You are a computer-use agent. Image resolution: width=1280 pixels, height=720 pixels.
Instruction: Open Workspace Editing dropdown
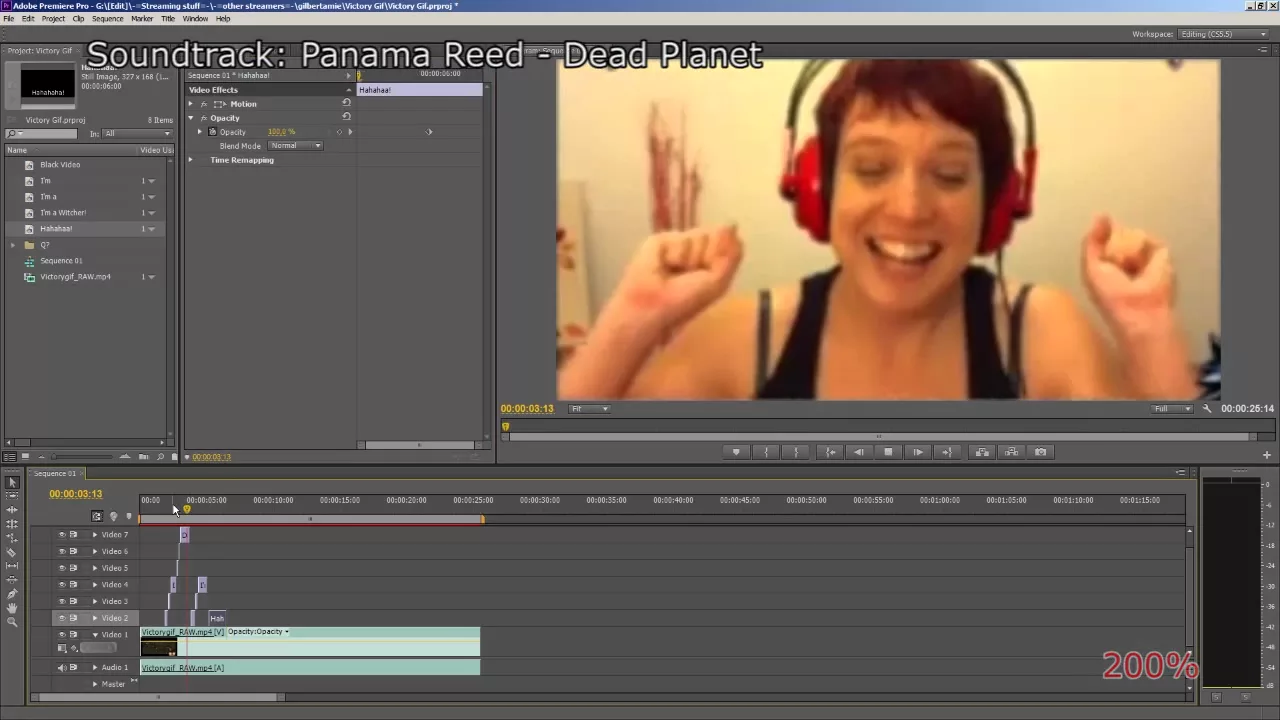point(1224,34)
